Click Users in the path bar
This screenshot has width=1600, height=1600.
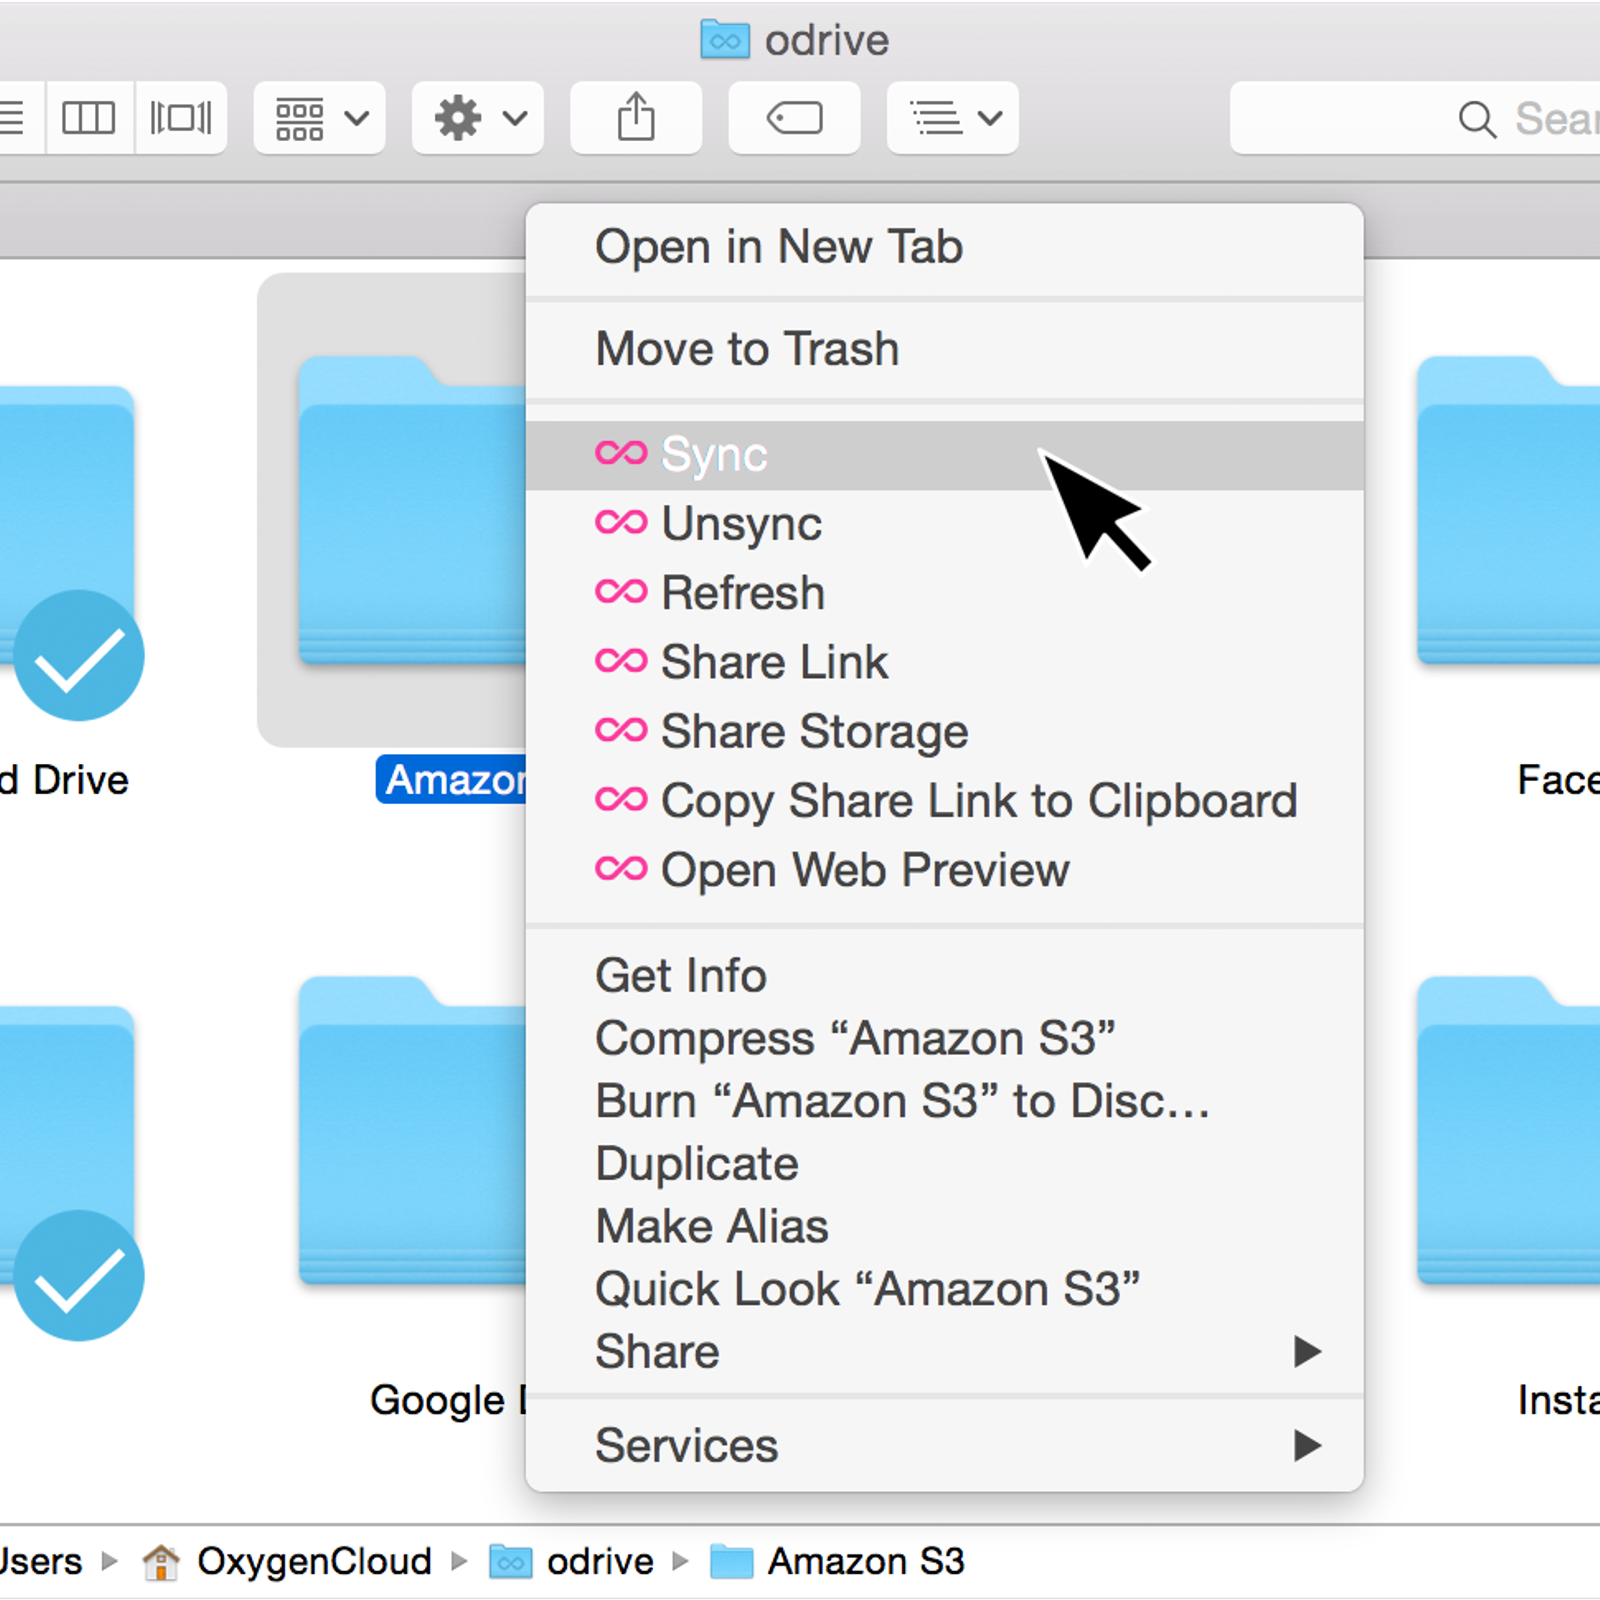click(41, 1562)
